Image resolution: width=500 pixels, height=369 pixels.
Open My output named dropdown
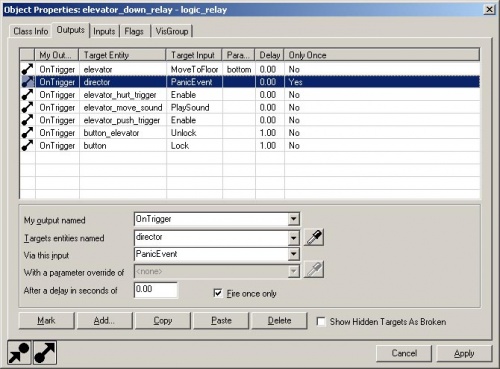[x=293, y=219]
